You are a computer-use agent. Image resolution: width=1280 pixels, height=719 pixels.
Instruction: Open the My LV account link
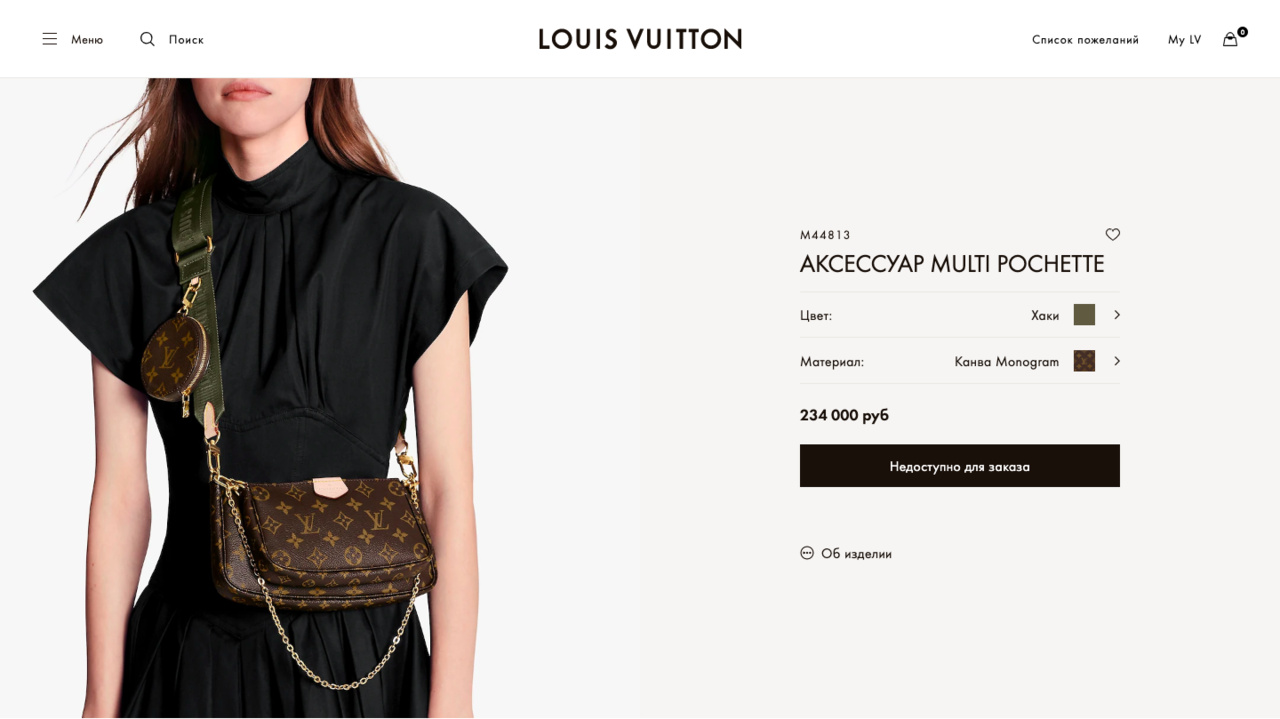point(1184,39)
